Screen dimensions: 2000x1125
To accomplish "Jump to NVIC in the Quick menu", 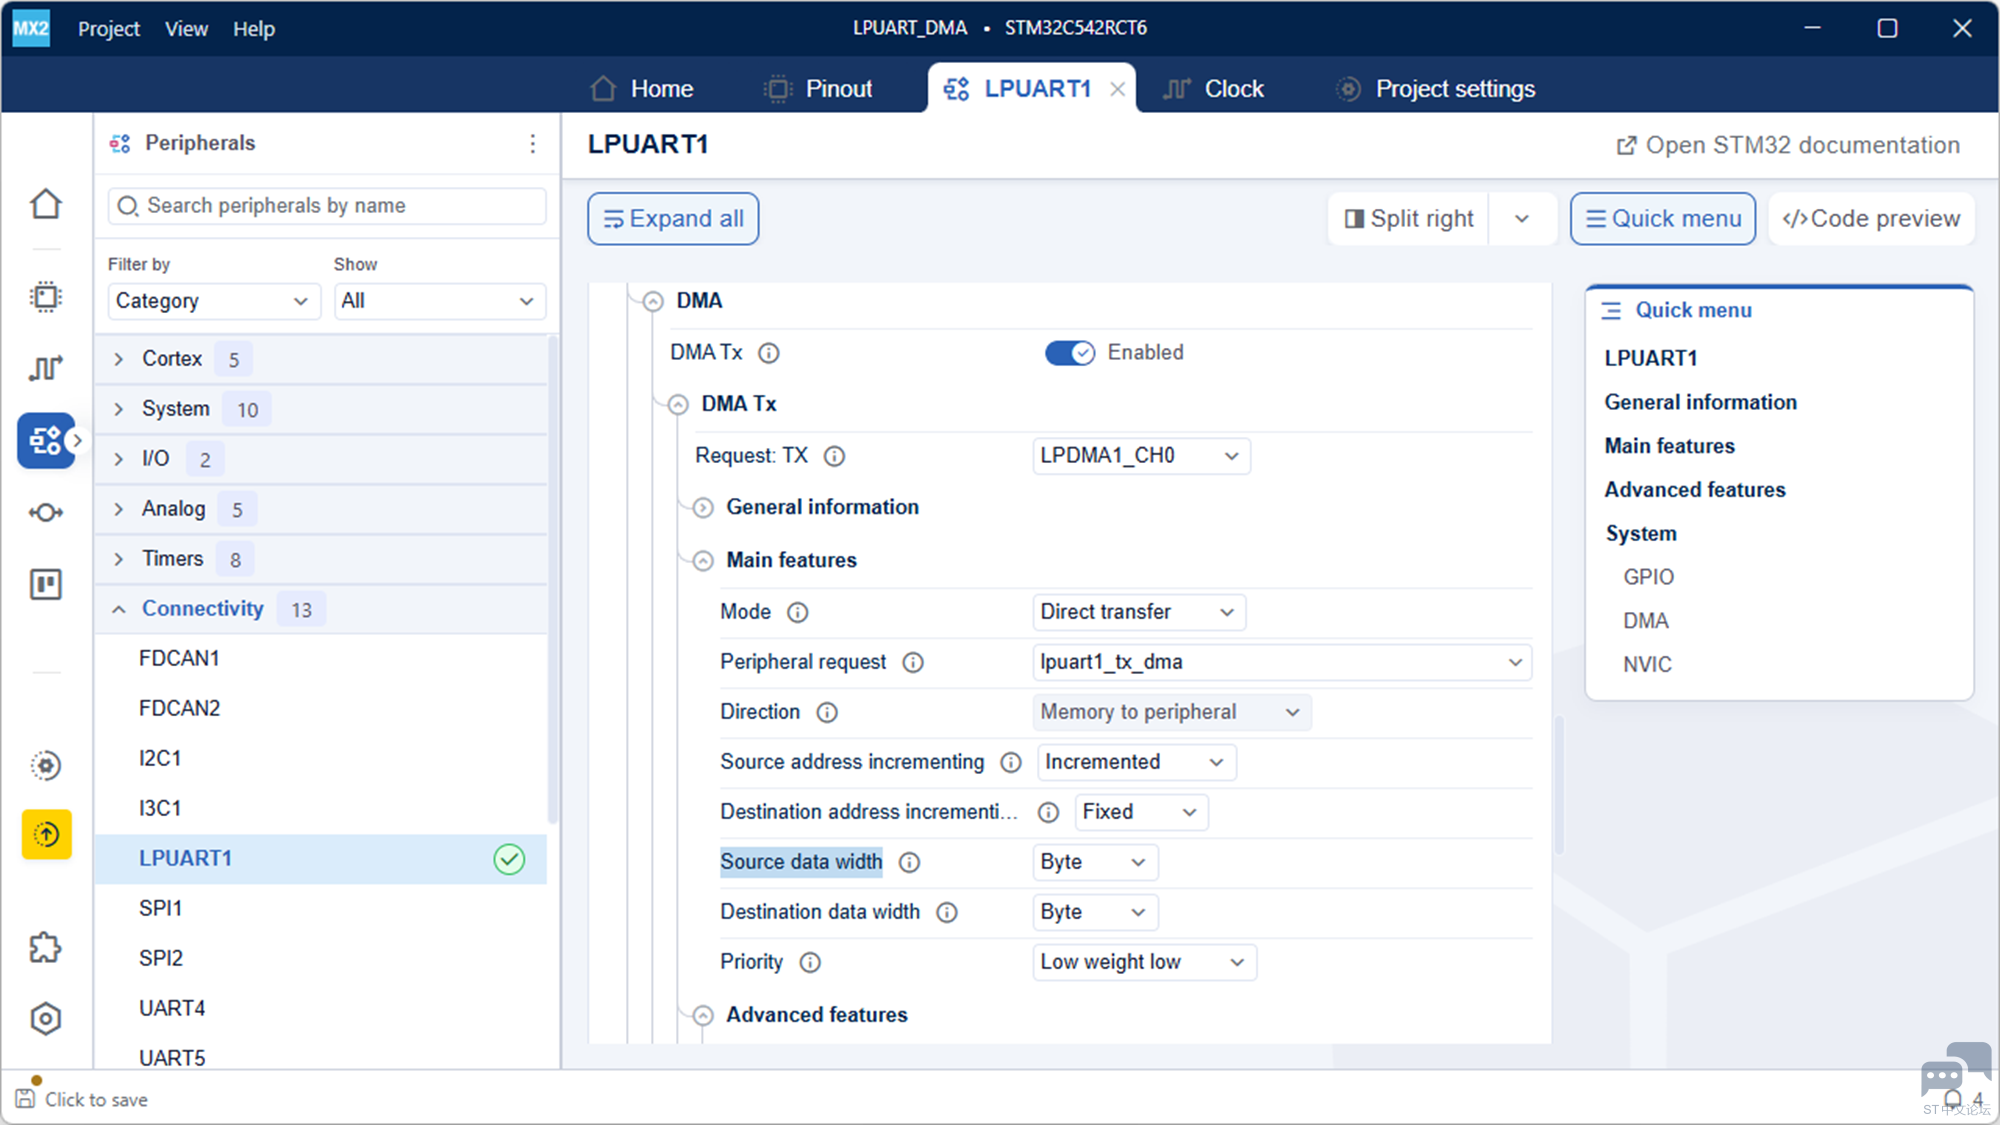I will [1647, 665].
